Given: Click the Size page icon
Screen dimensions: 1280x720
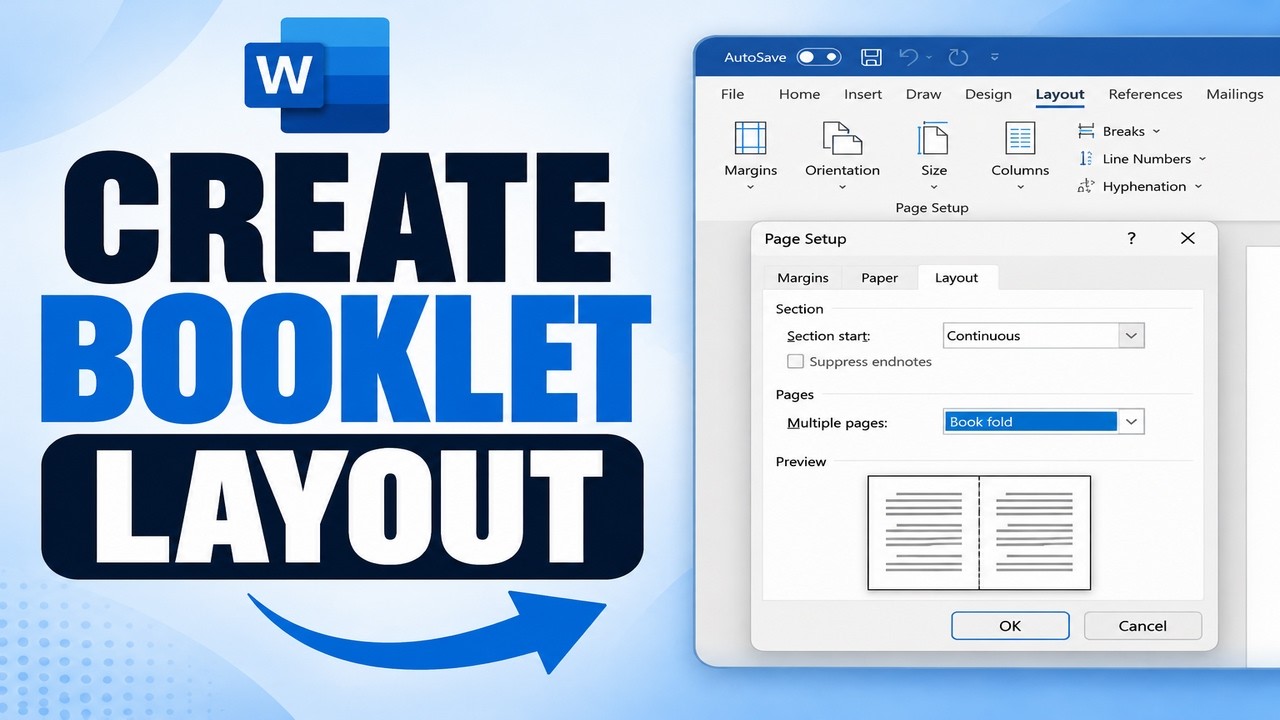Looking at the screenshot, I should point(934,138).
